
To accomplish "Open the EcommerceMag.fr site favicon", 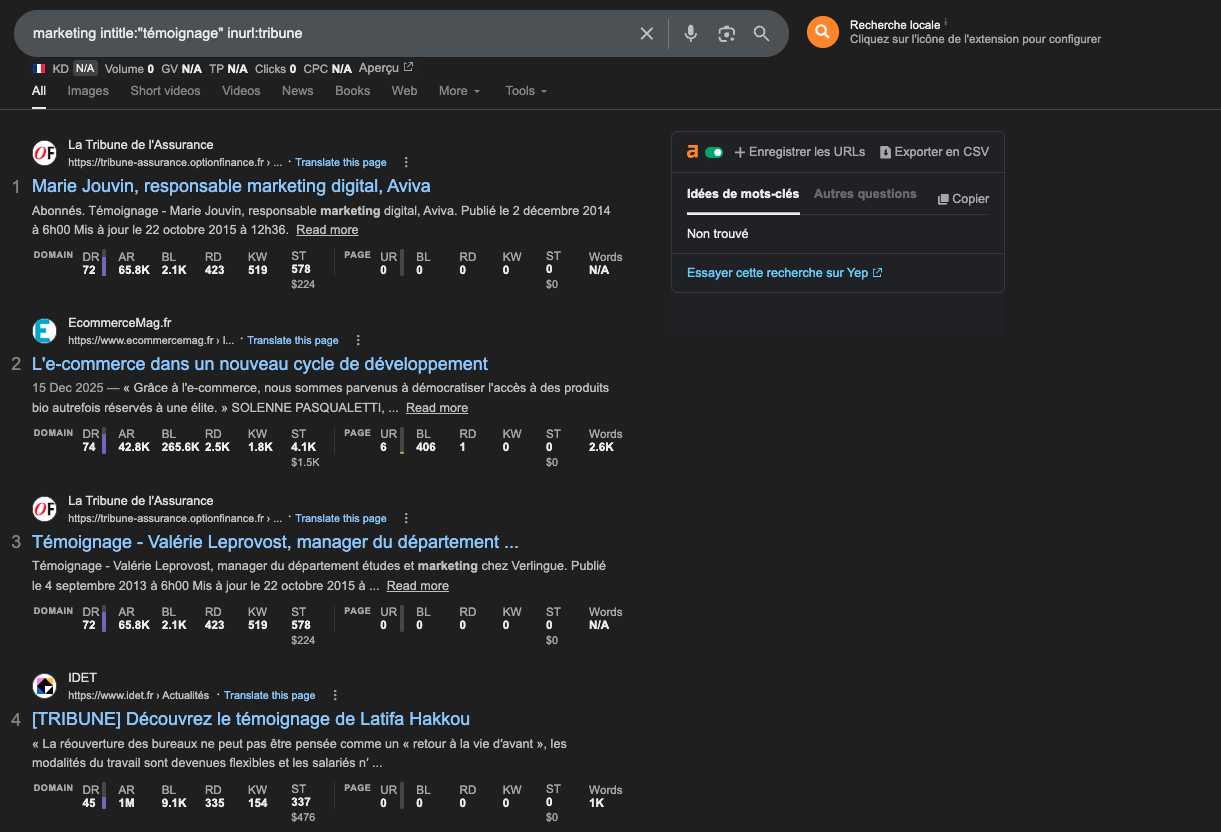I will [44, 330].
